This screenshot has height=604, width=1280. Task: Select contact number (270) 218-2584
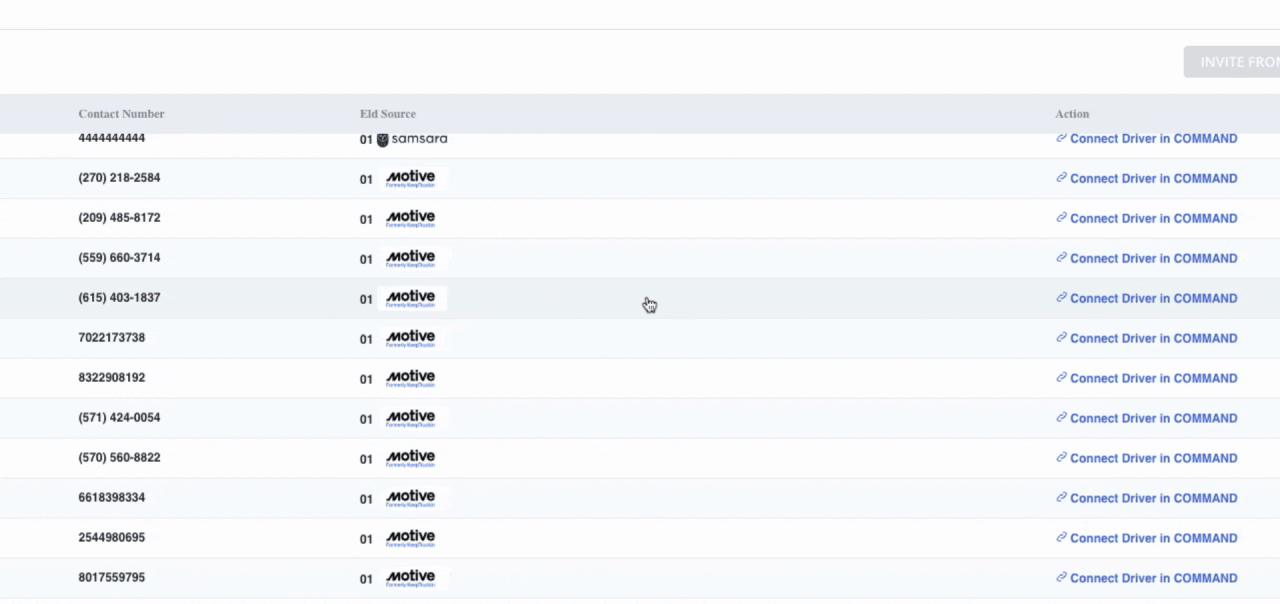click(119, 178)
